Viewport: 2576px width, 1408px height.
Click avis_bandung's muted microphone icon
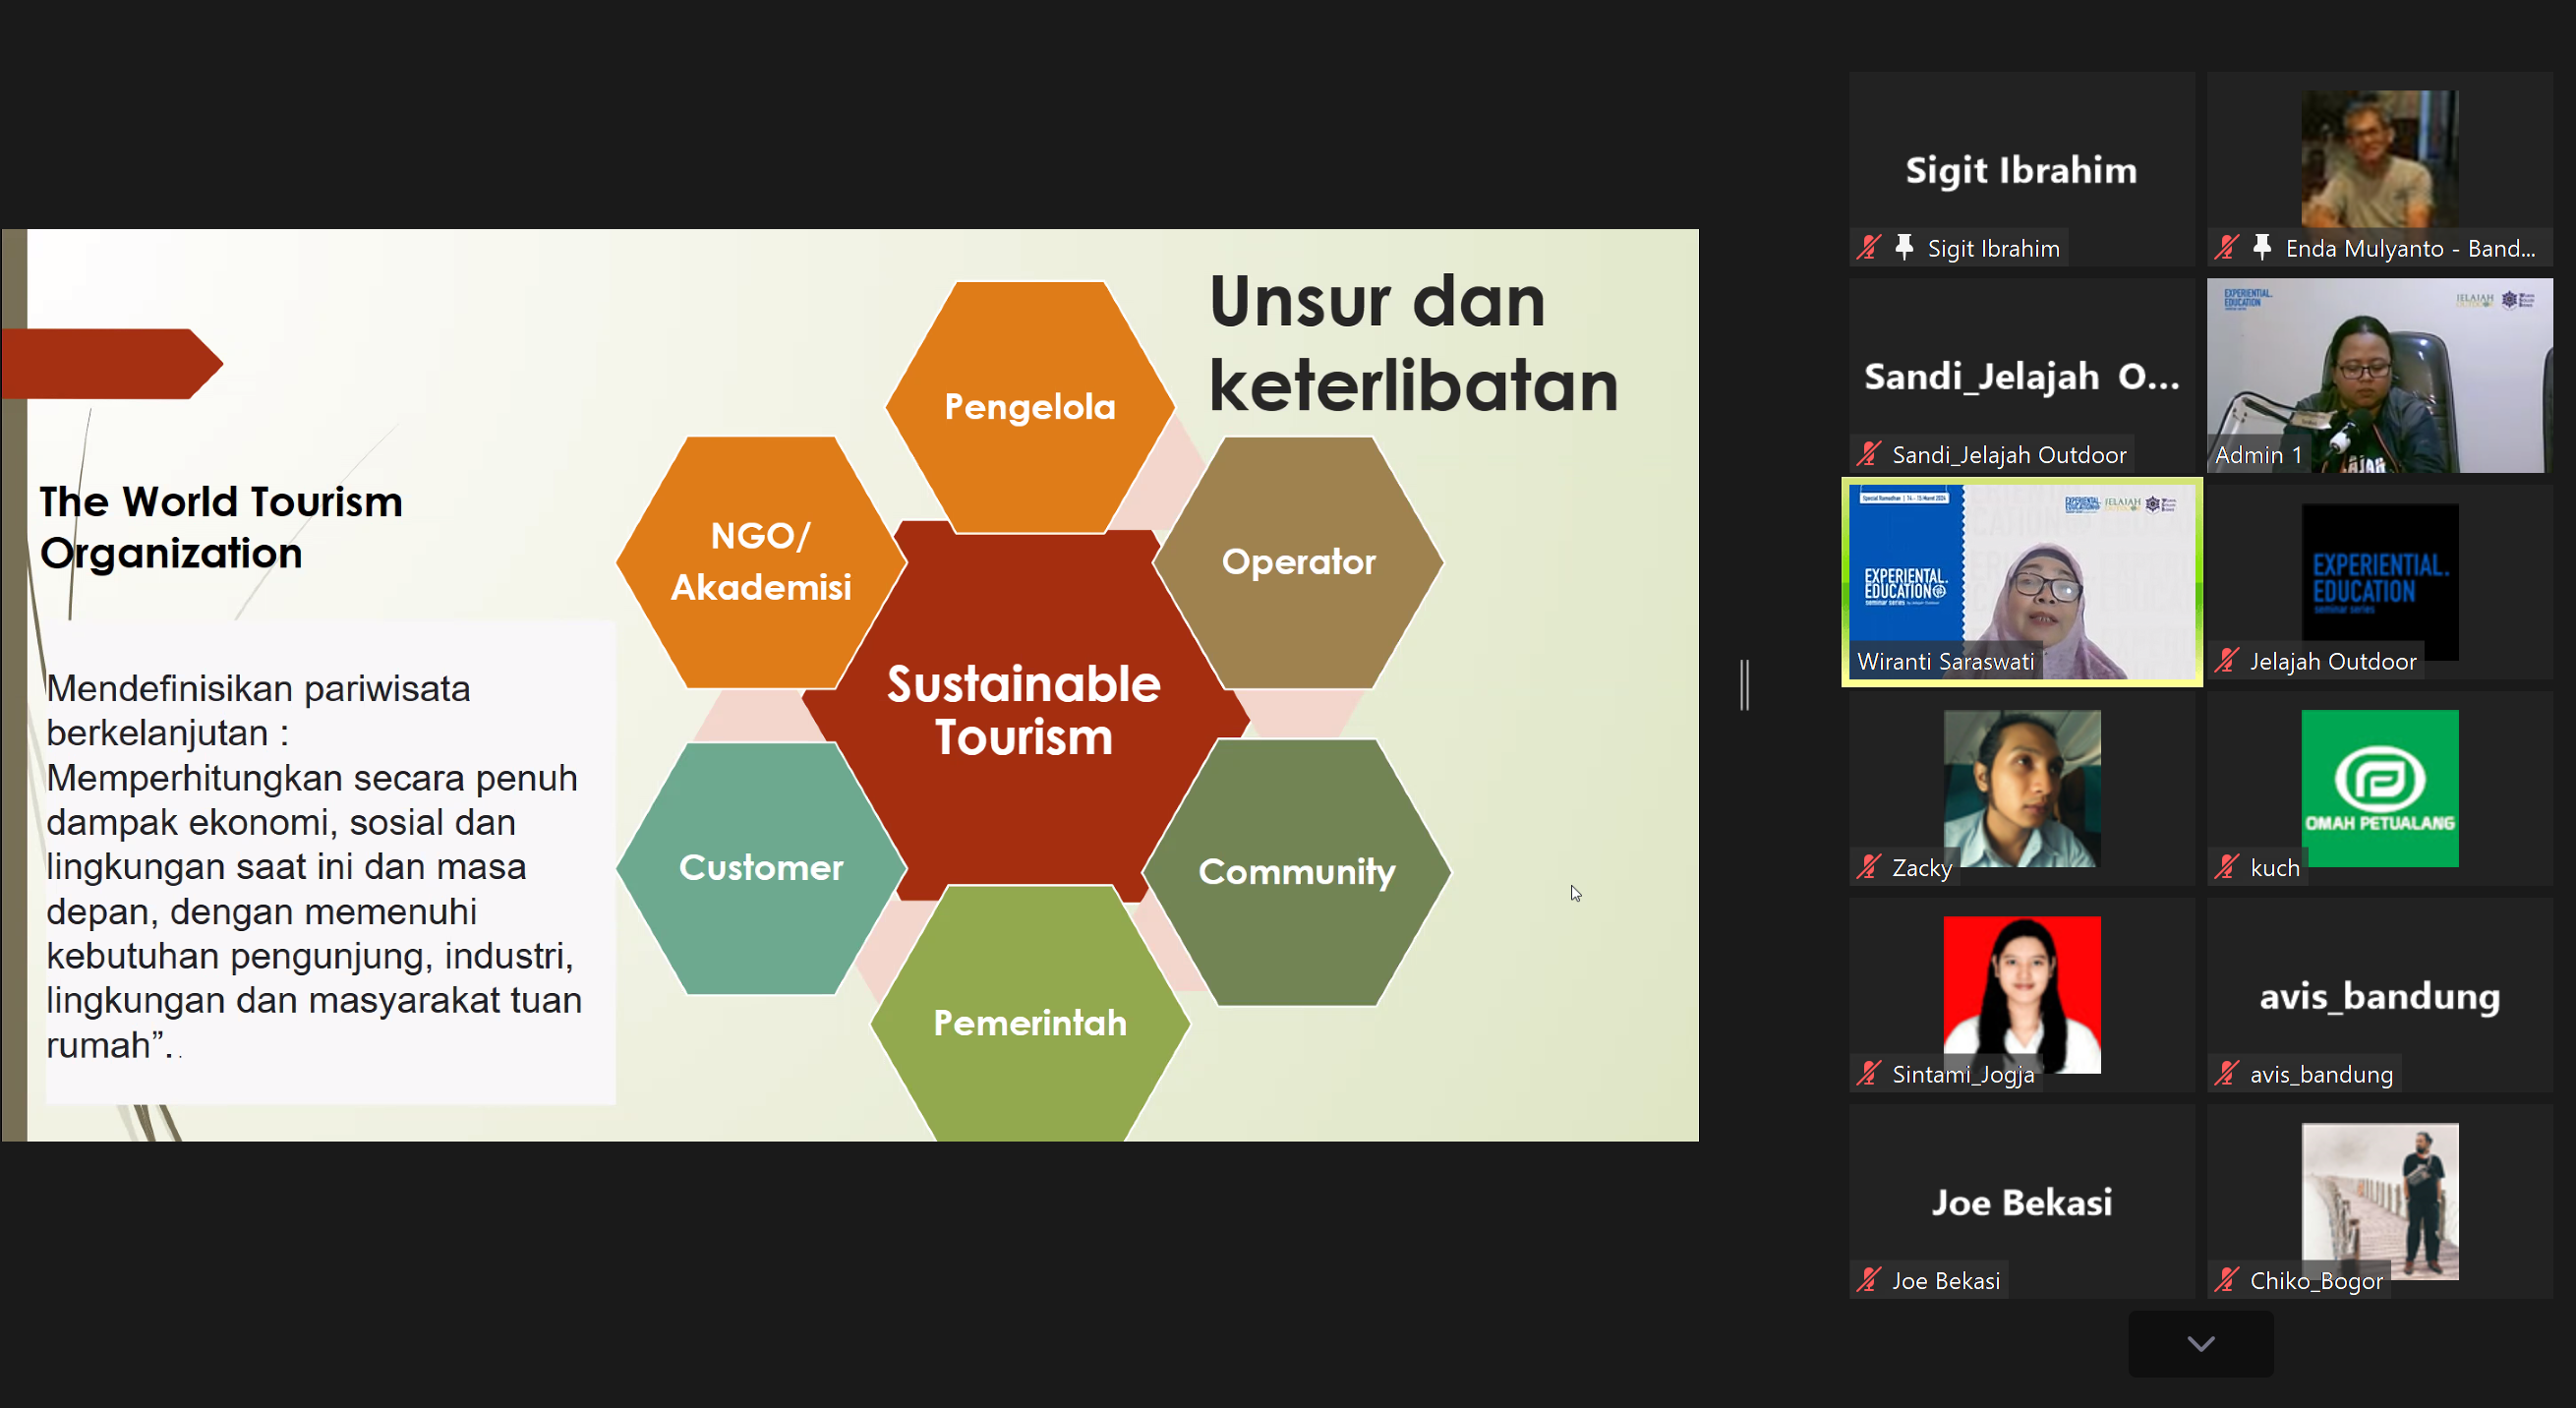click(x=2226, y=1074)
